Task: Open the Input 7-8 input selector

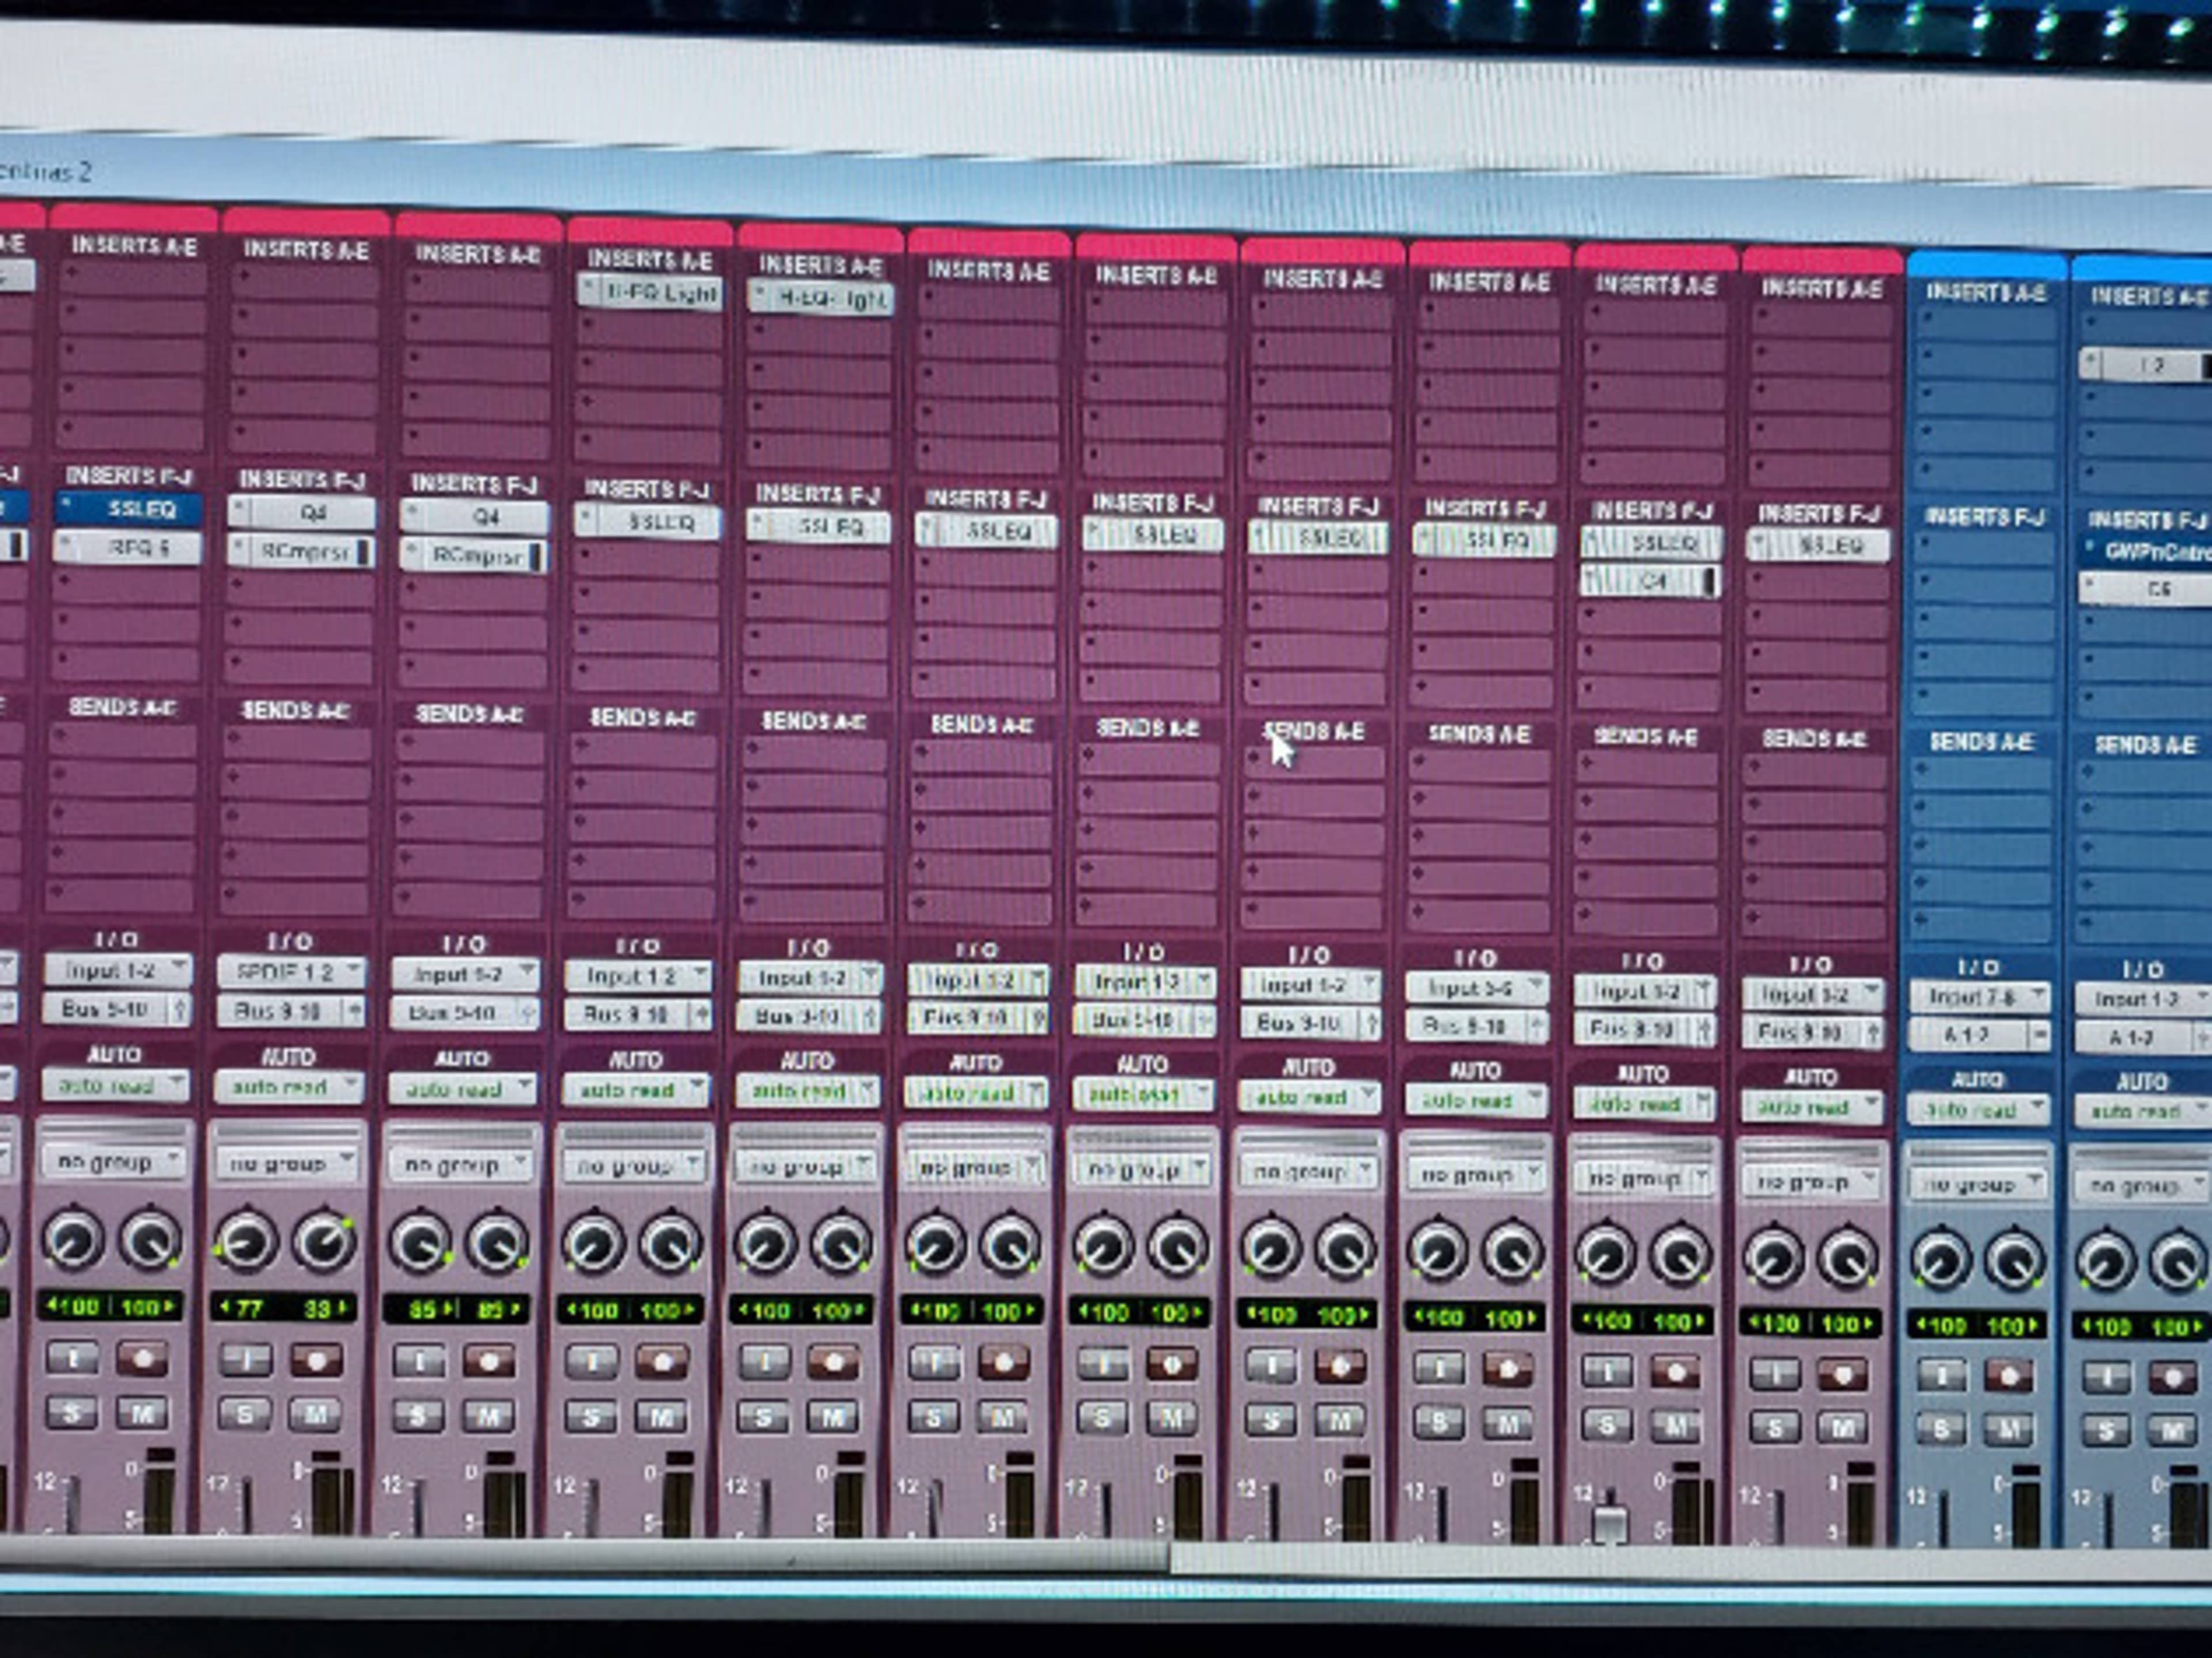Action: click(1979, 996)
